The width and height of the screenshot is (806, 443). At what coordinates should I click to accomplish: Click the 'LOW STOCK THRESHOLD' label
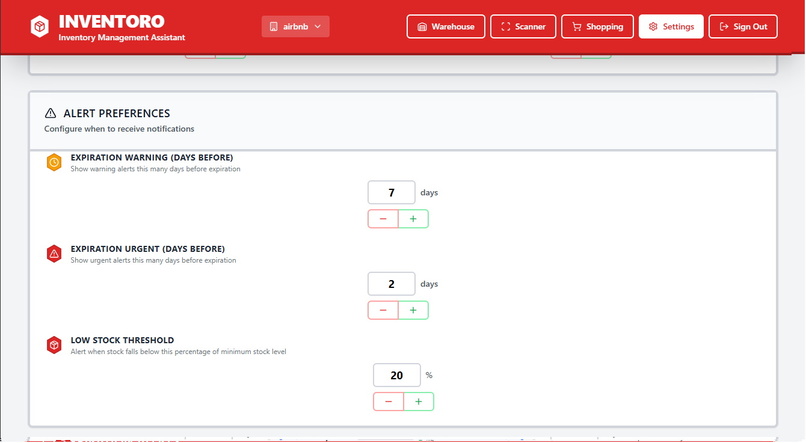122,341
